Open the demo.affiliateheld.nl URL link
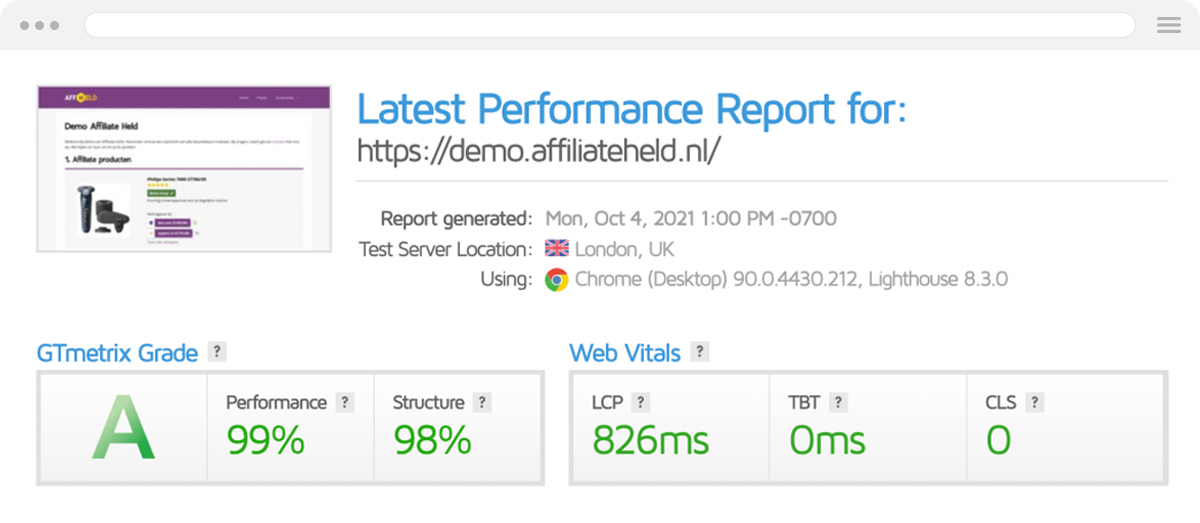Screen dimensions: 1200x523 (539, 151)
